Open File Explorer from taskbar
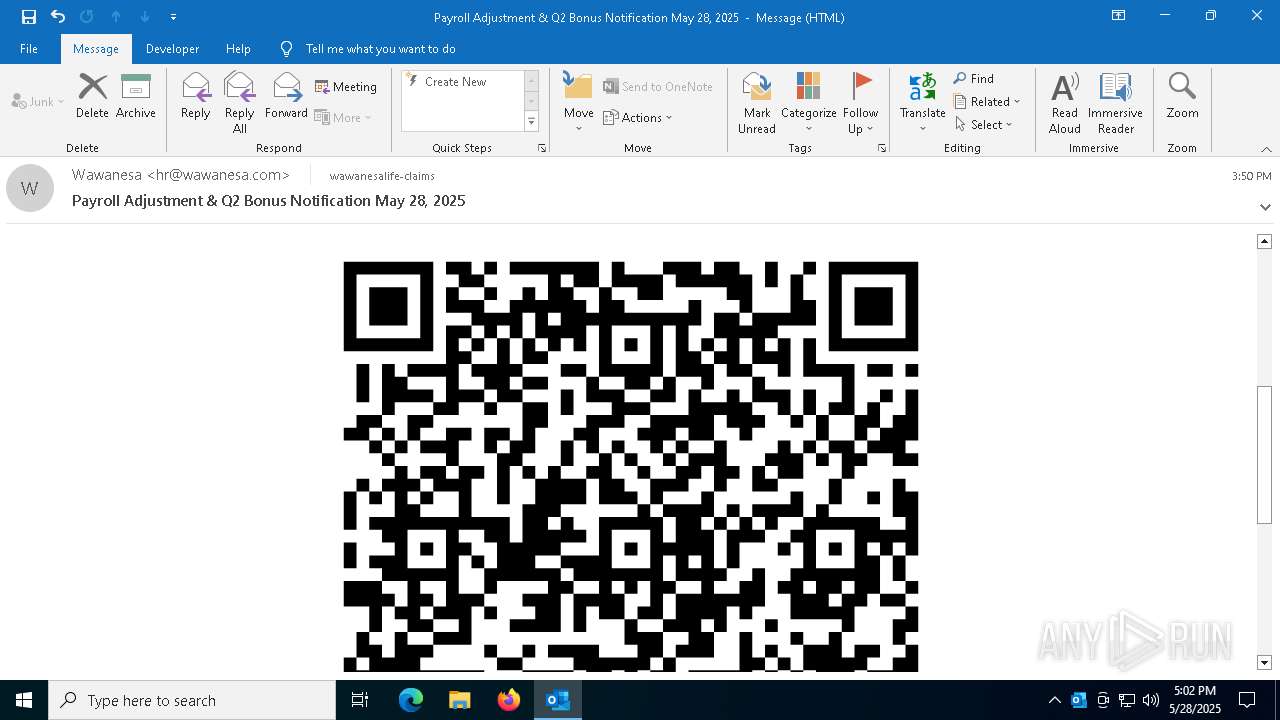Screen dimensions: 1280x720 point(460,700)
